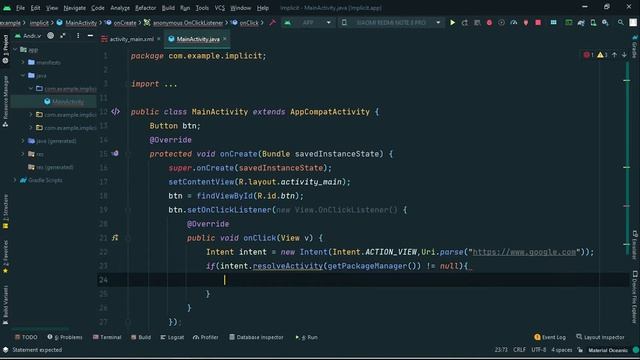640x360 pixels.
Task: Click the Make Project hammer icon
Action: tap(273, 22)
